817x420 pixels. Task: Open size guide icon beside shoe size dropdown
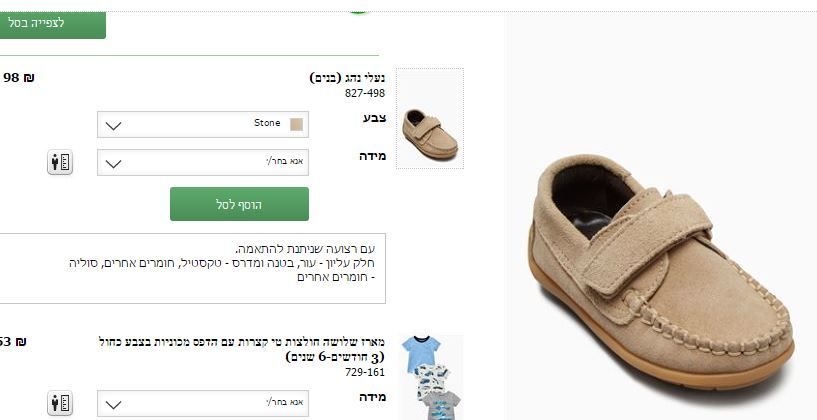pyautogui.click(x=60, y=163)
